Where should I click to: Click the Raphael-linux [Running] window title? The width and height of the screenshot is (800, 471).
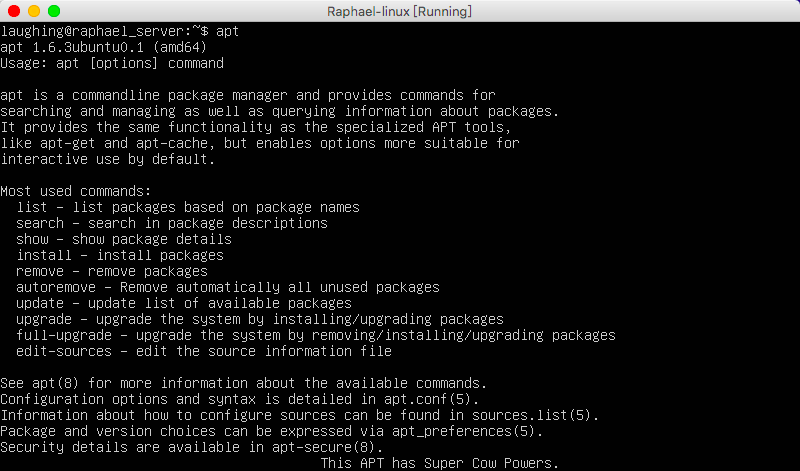pos(399,11)
